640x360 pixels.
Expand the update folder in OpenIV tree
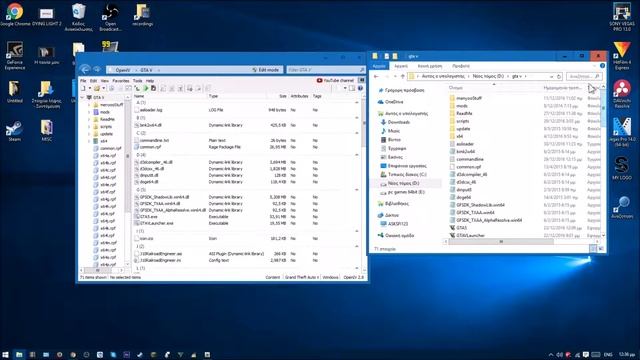(89, 134)
